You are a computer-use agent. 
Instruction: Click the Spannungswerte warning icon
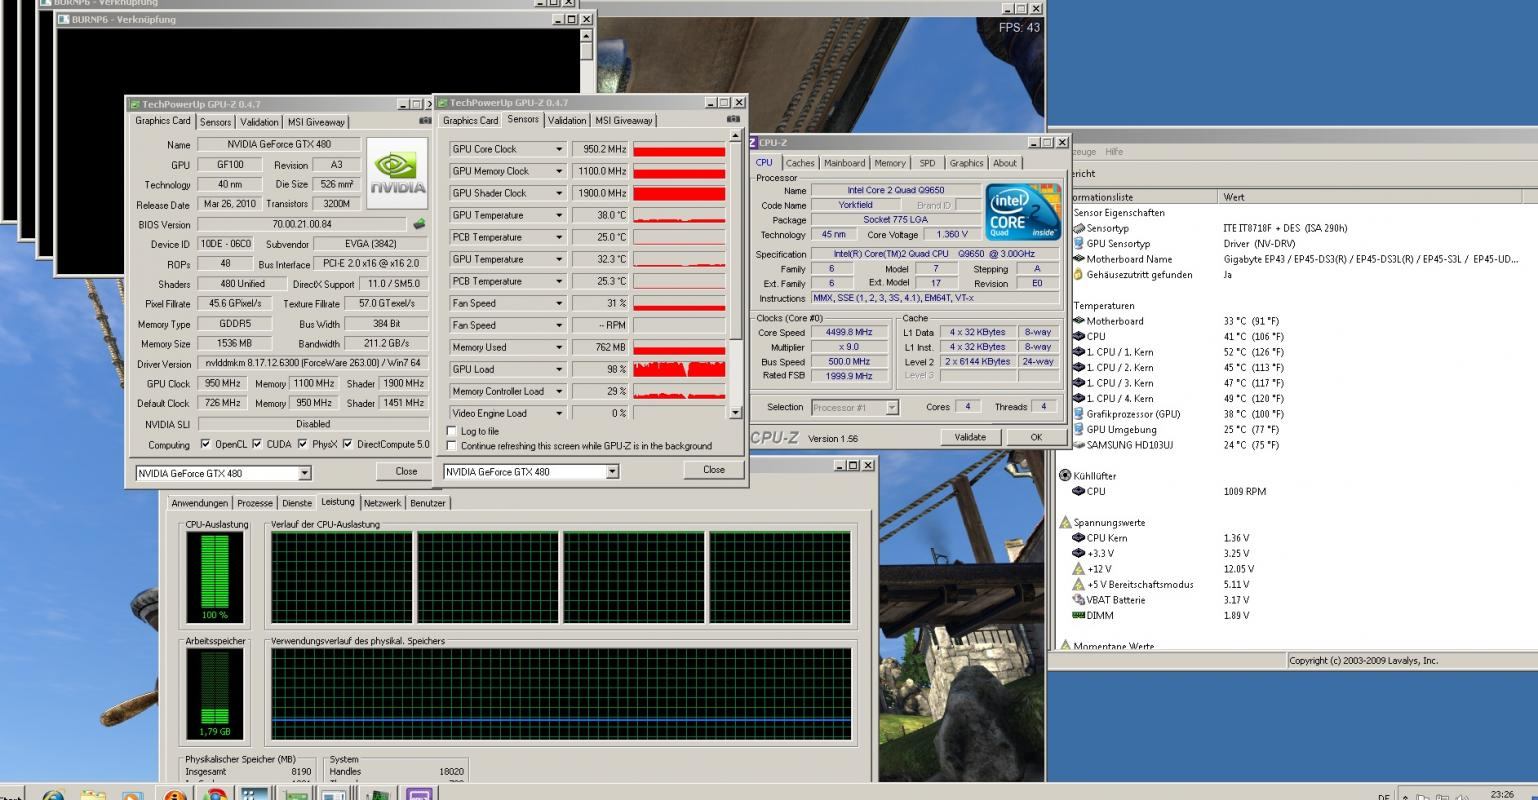point(1065,522)
